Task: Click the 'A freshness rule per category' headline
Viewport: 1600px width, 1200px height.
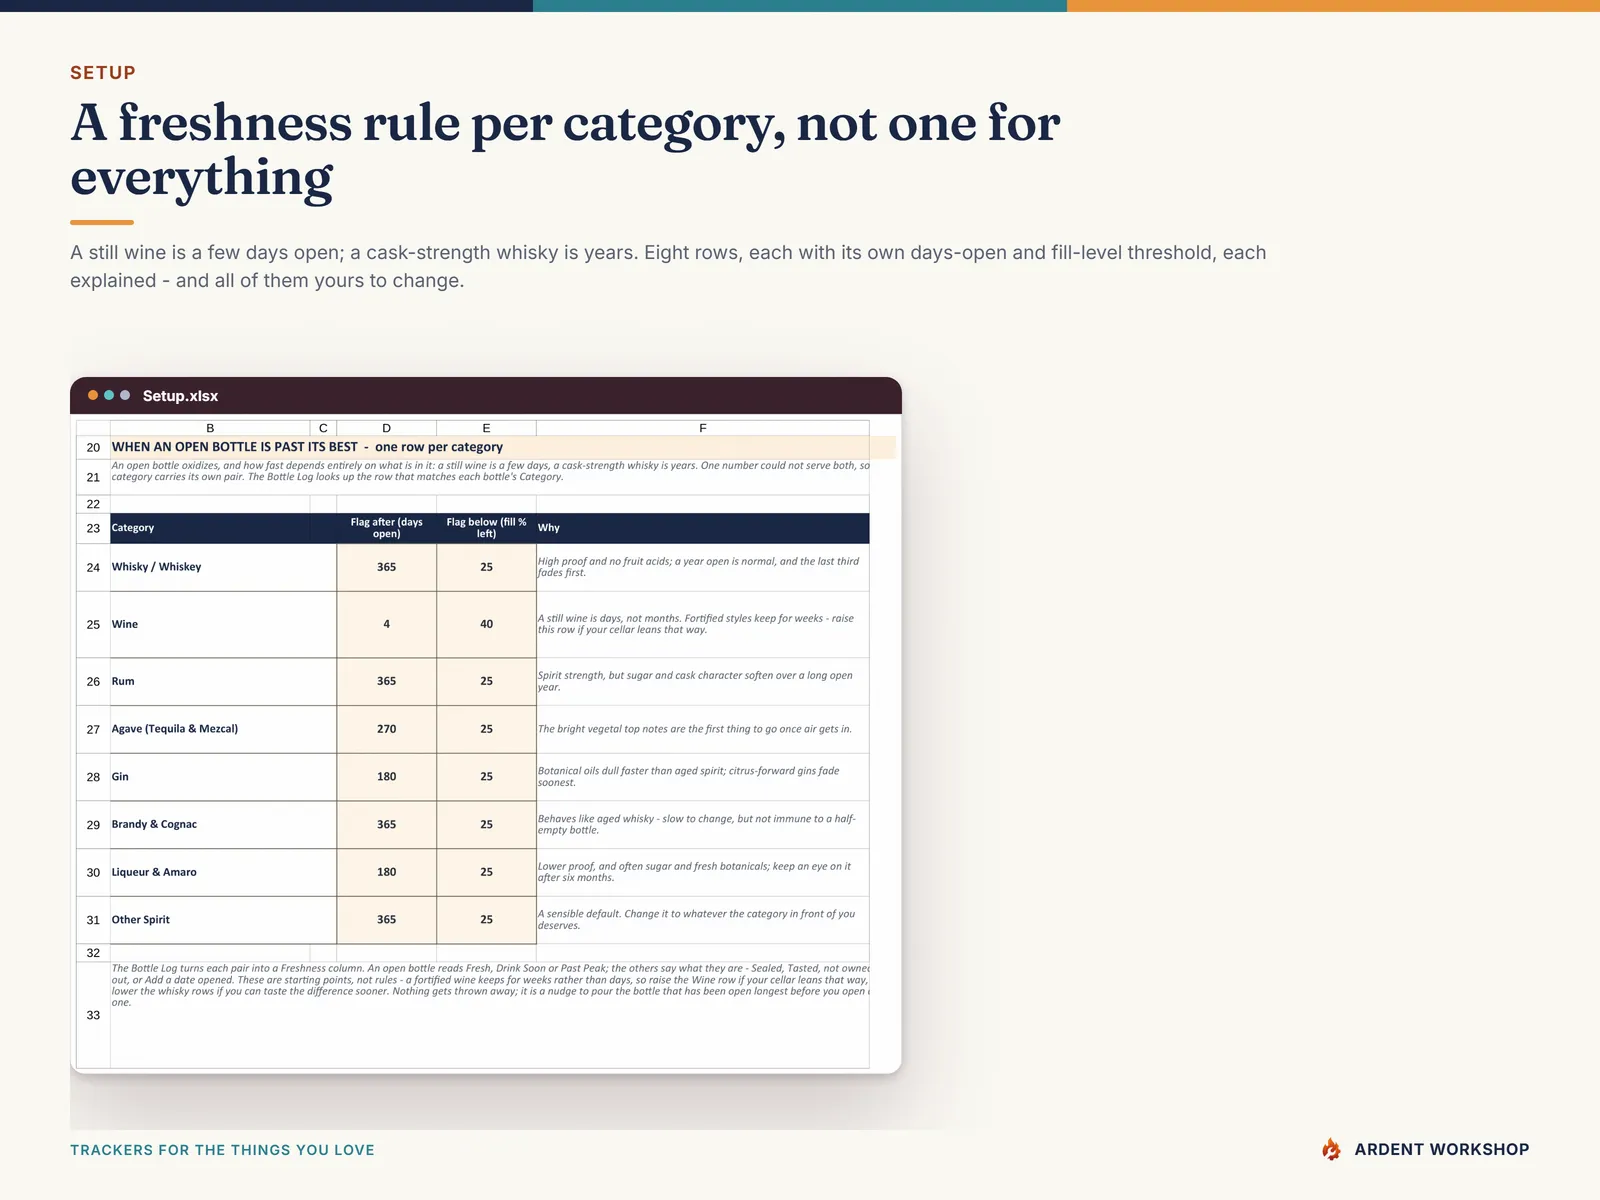Action: coord(565,150)
